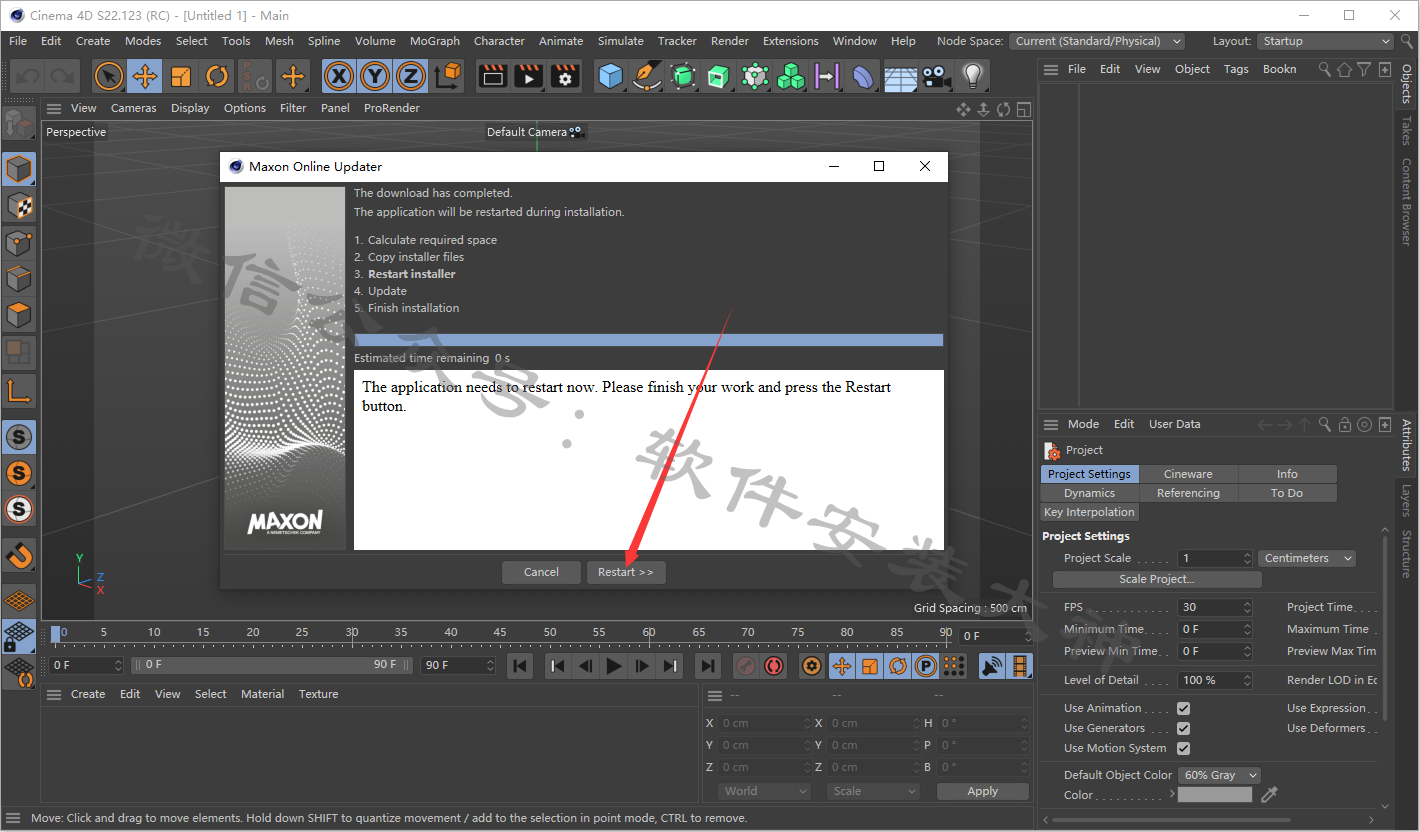The width and height of the screenshot is (1420, 832).
Task: Toggle coordinate system icon
Action: pos(448,76)
